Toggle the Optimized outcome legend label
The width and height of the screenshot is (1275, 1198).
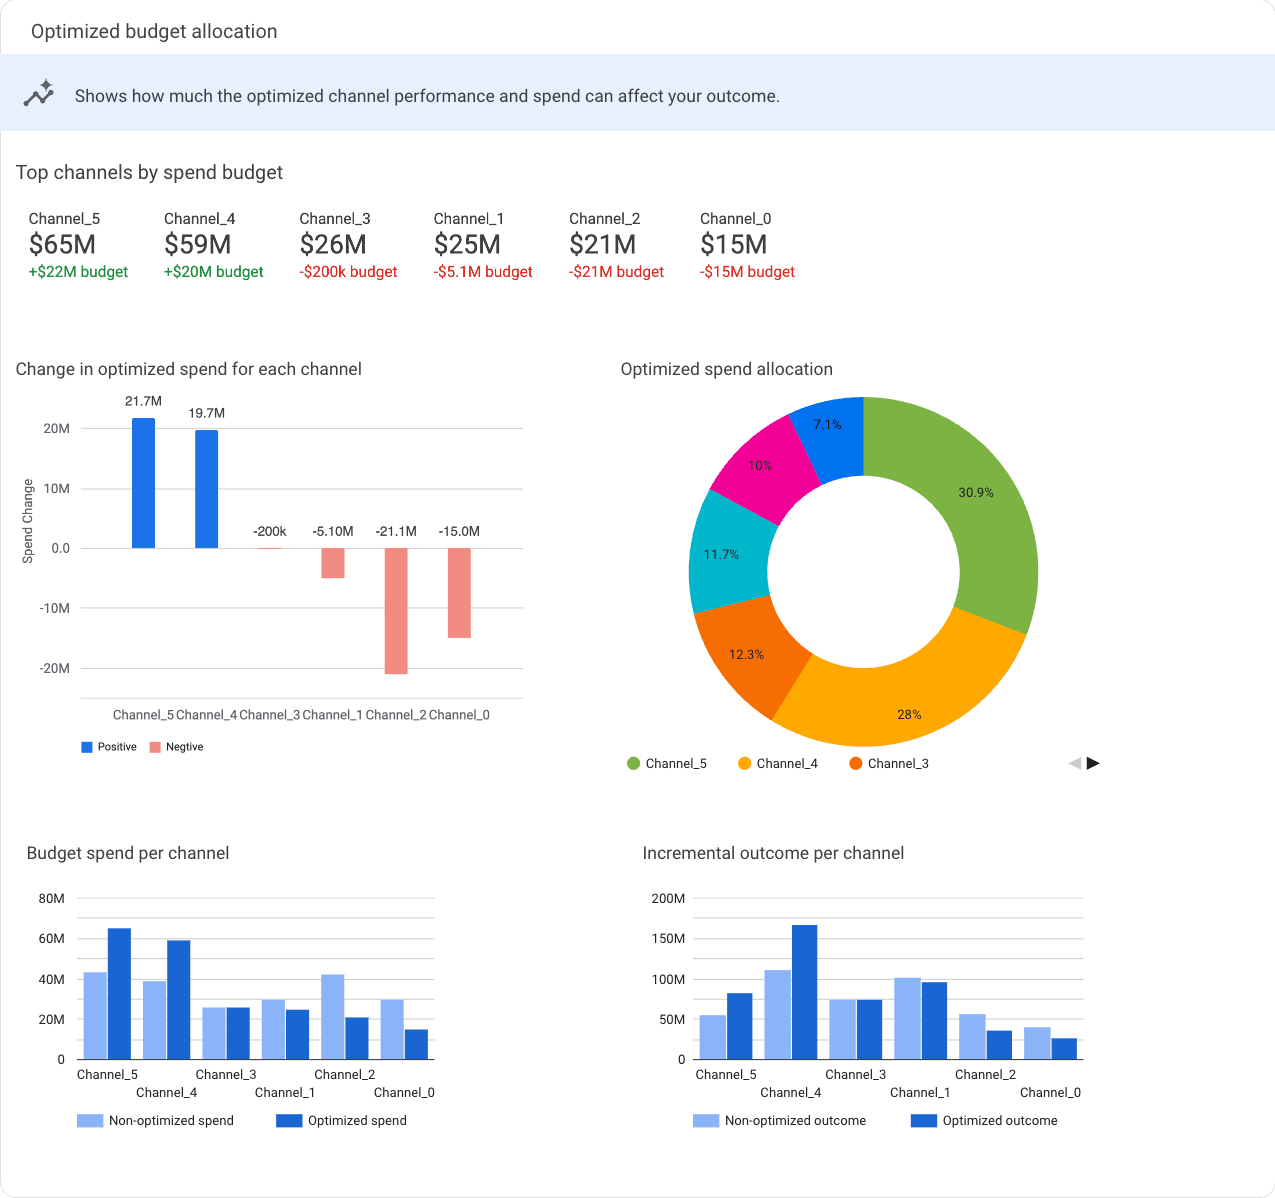[999, 1121]
